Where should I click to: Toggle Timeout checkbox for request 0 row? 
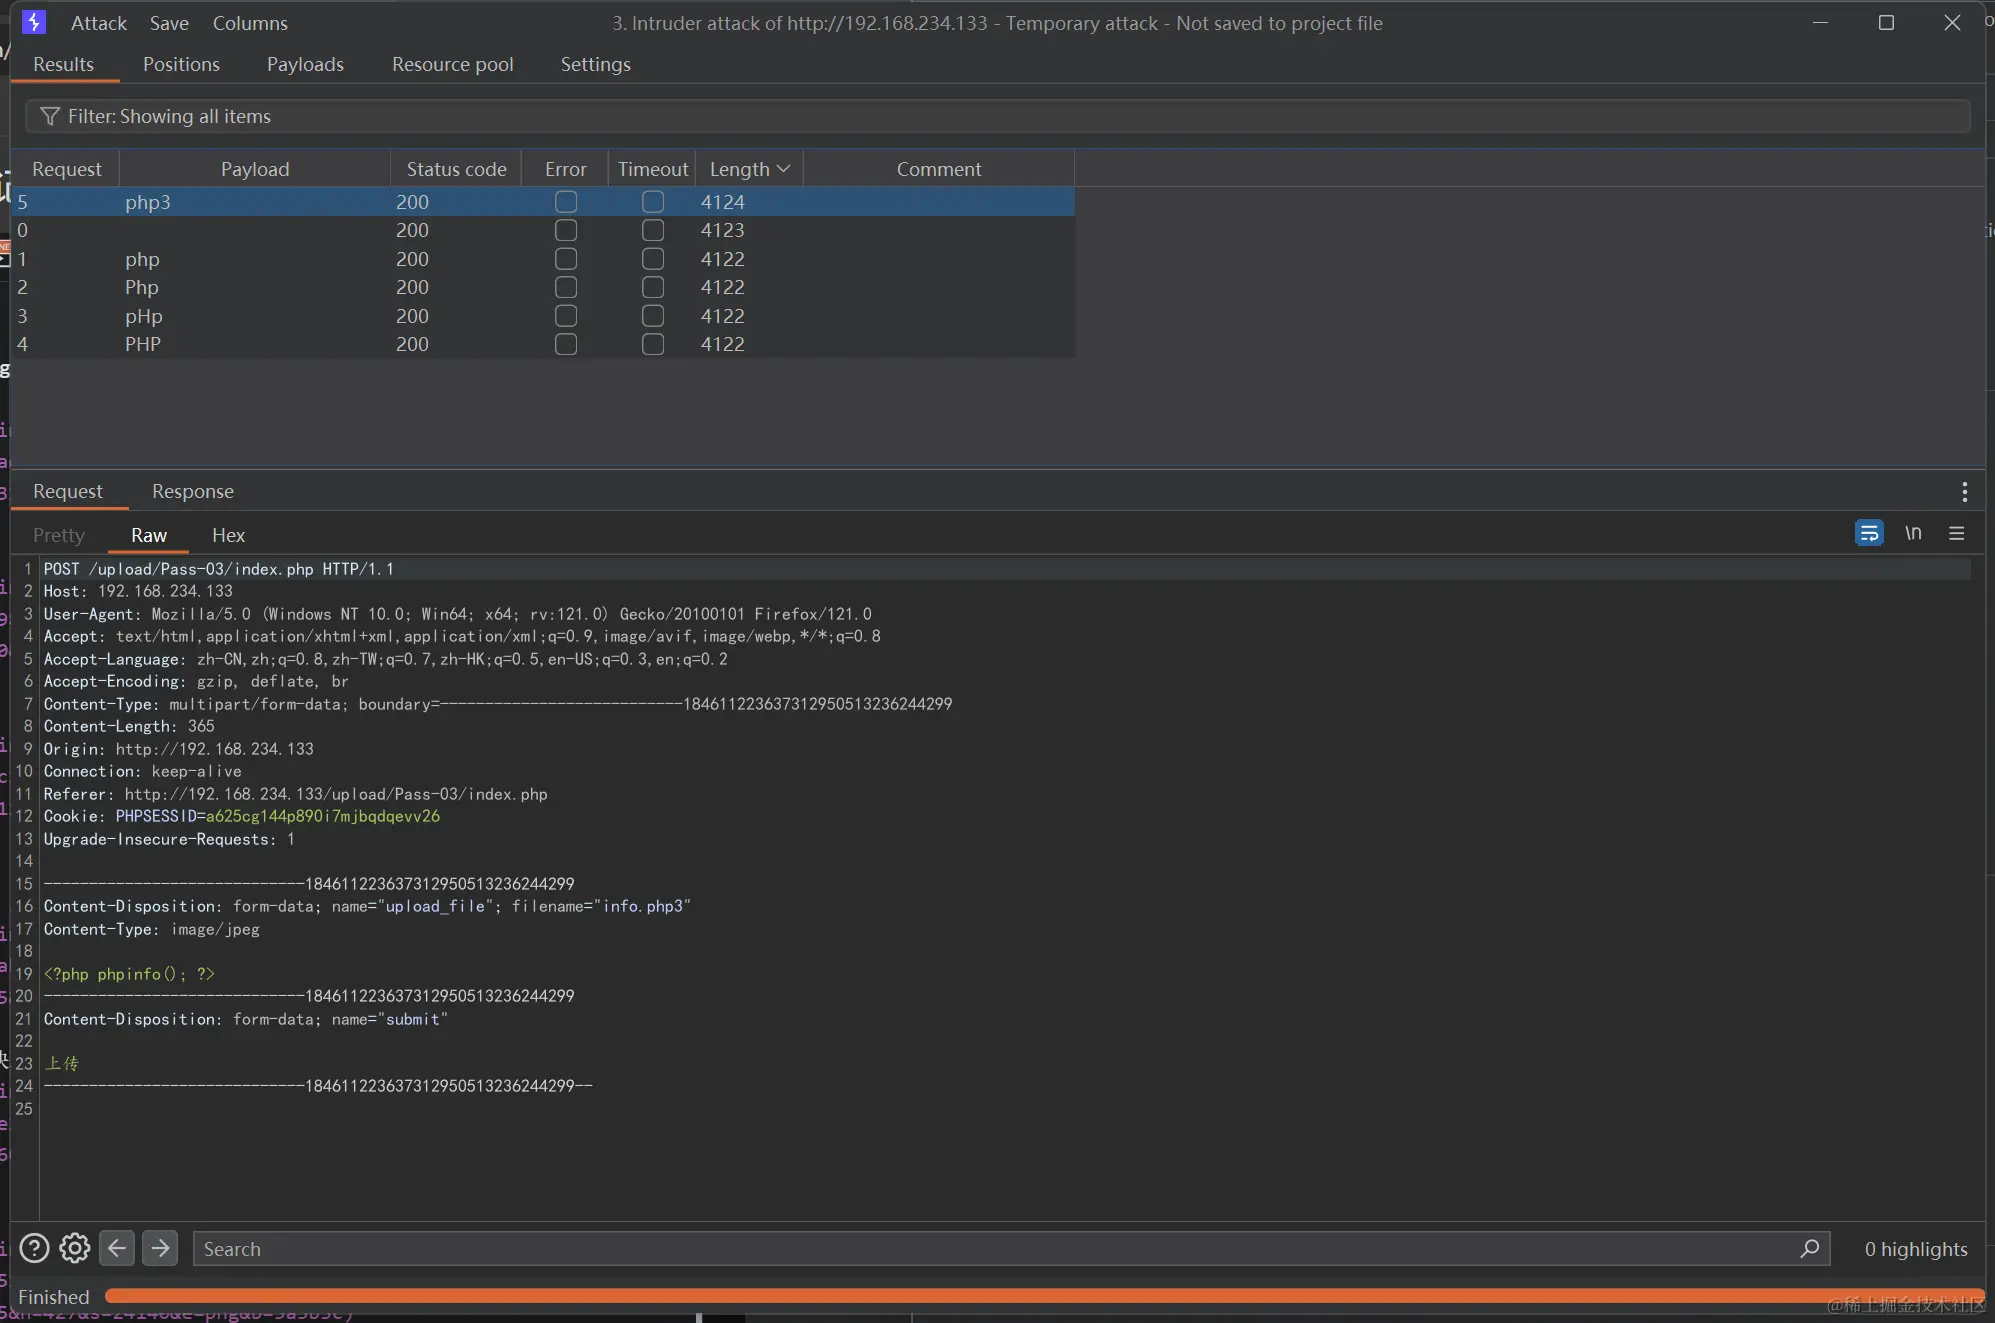pos(653,230)
